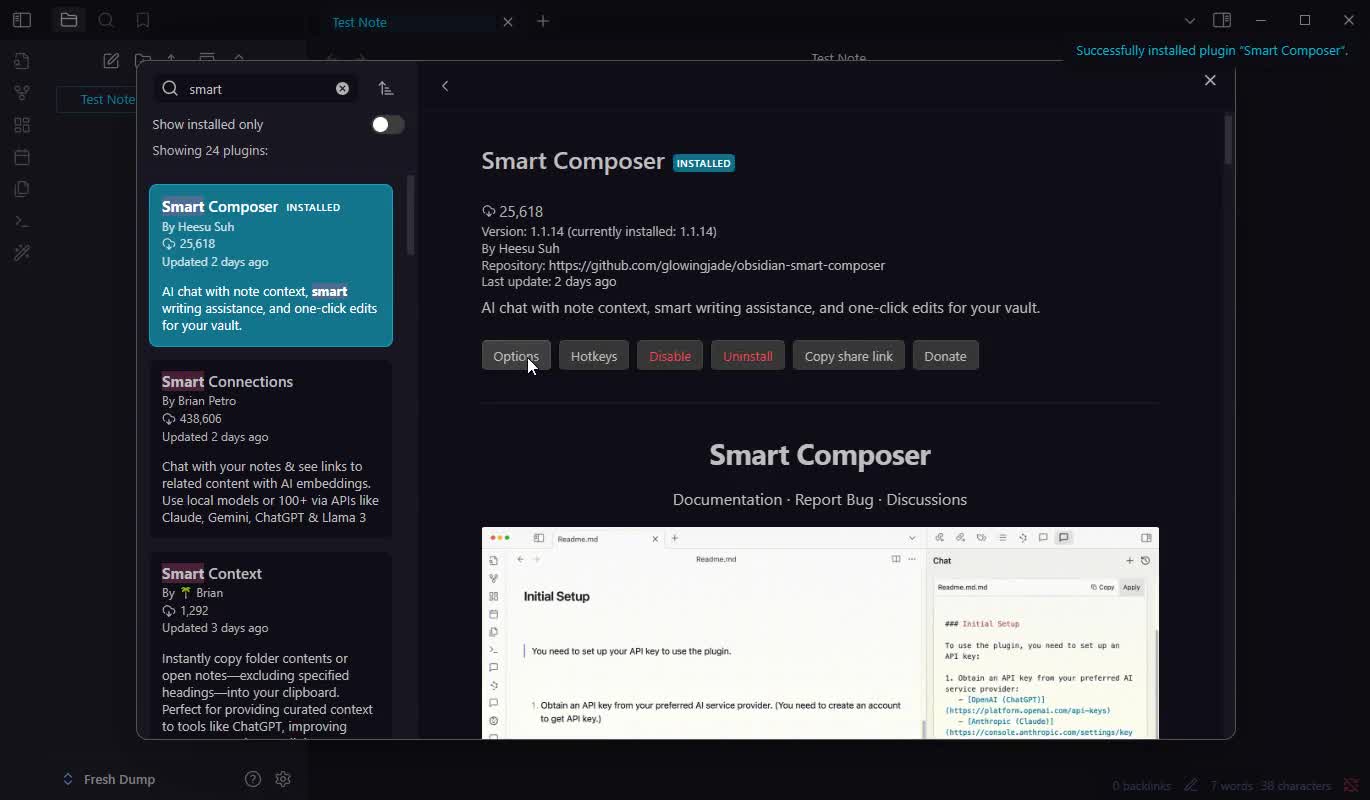Open the GitHub repository link
The width and height of the screenshot is (1370, 800).
click(717, 265)
